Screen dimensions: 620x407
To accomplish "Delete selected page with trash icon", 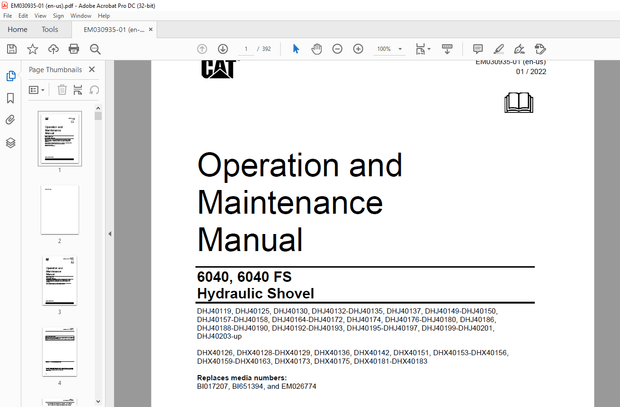I will click(62, 90).
